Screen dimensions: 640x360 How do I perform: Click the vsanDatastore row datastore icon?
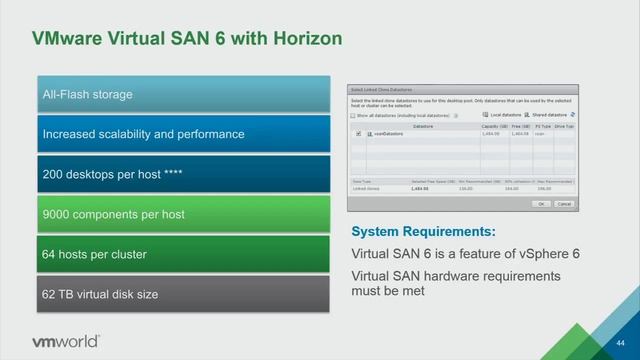coord(370,134)
